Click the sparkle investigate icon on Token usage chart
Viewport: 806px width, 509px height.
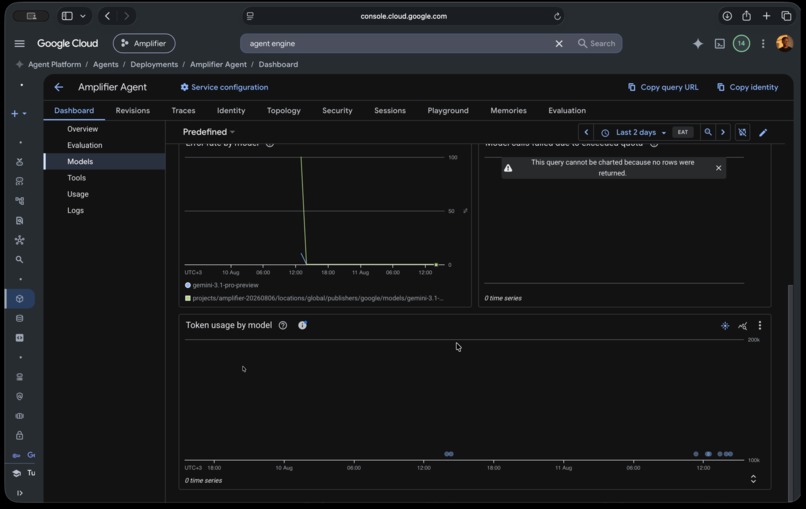[725, 326]
